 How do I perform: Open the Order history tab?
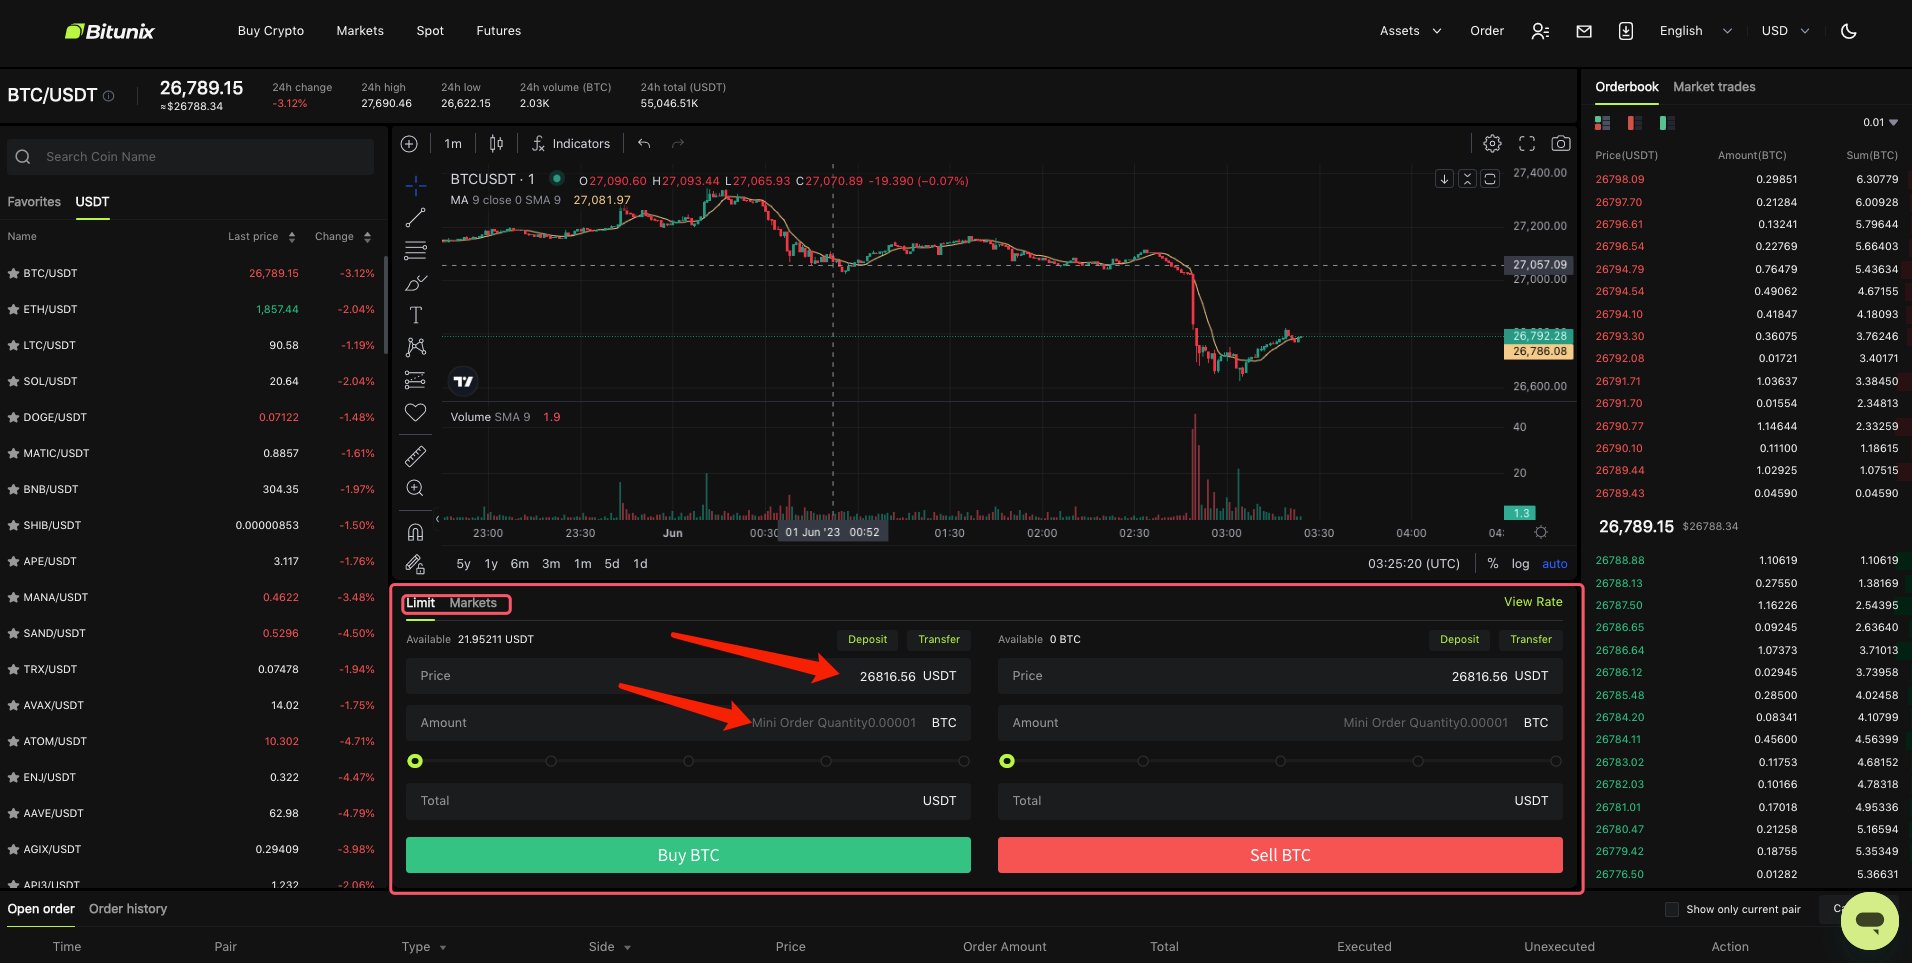point(128,909)
